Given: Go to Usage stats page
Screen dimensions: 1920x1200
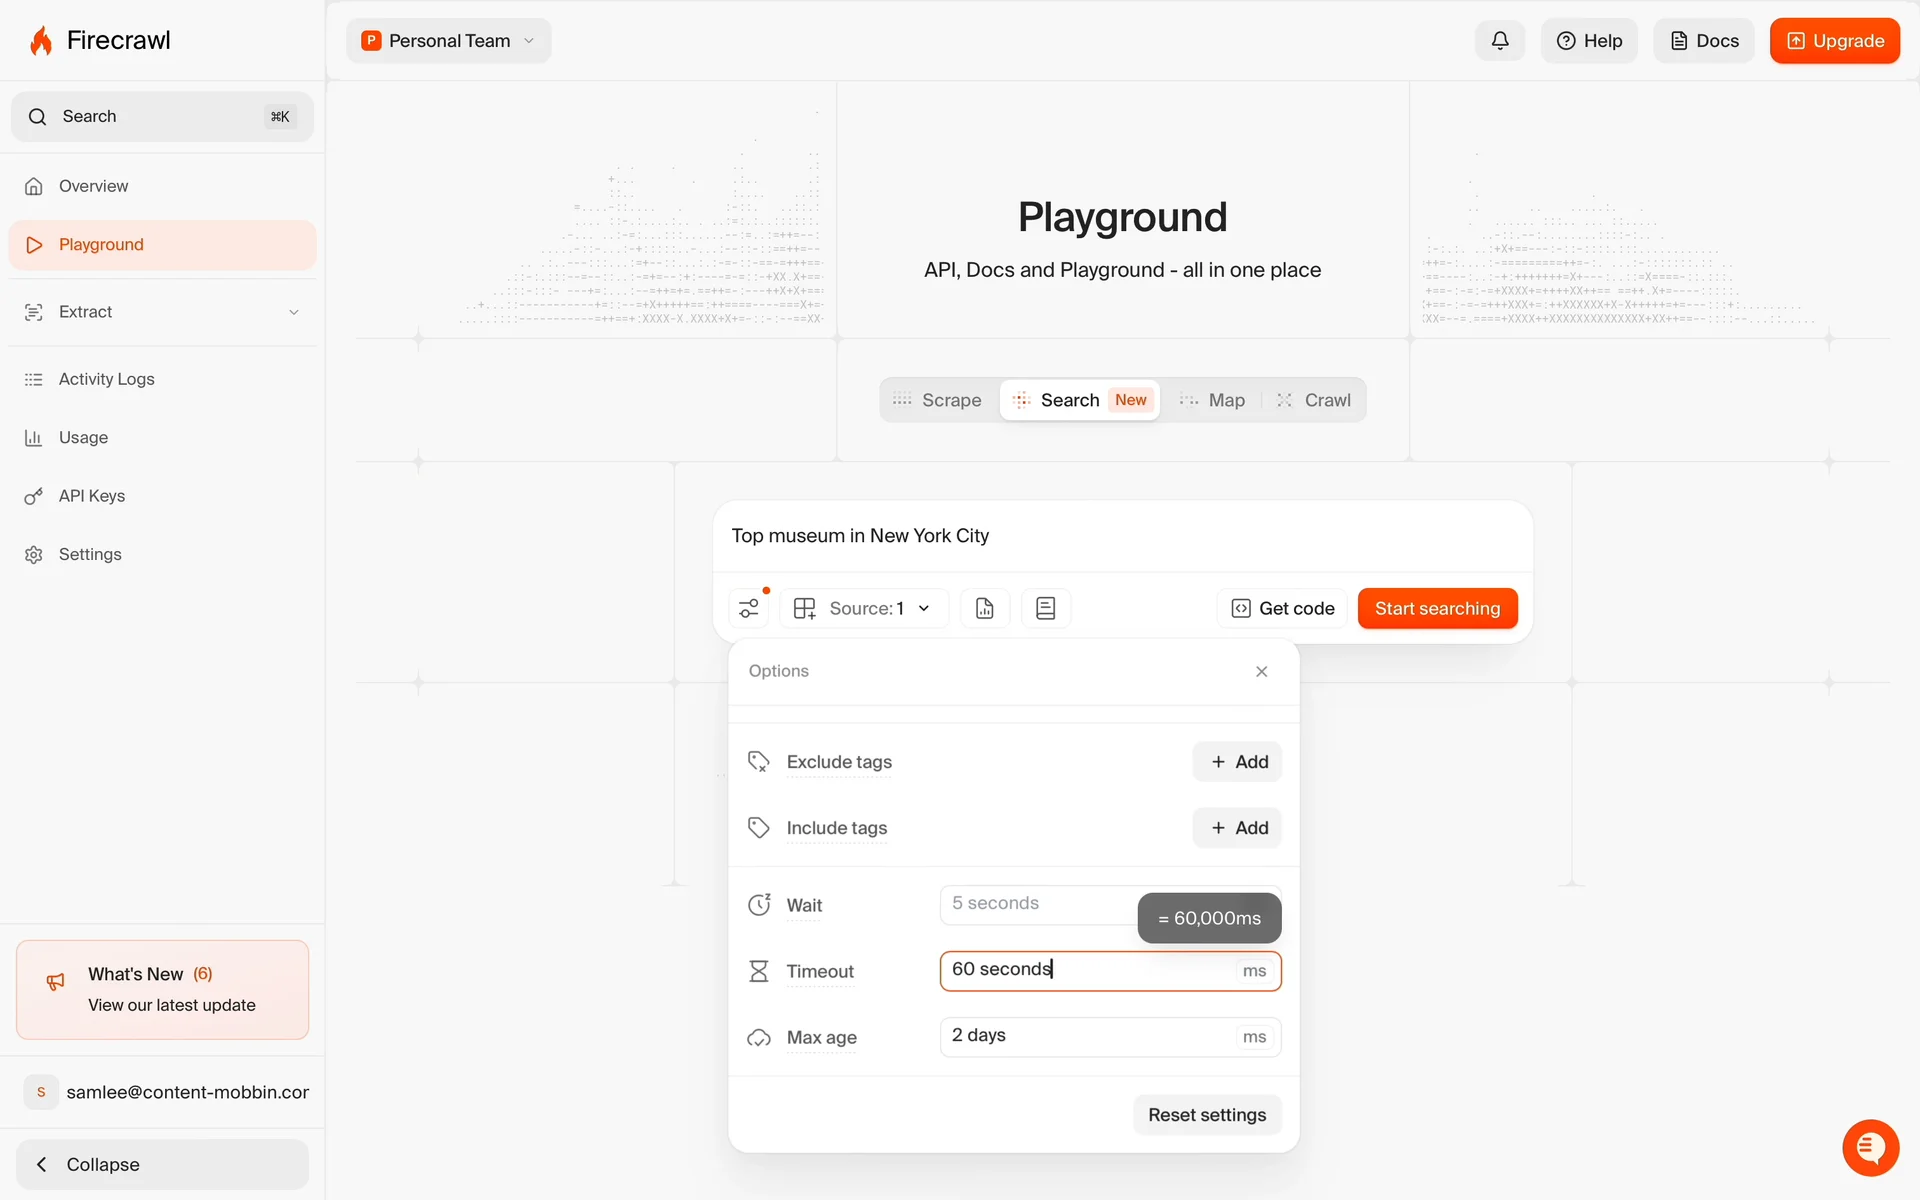Looking at the screenshot, I should [x=83, y=438].
